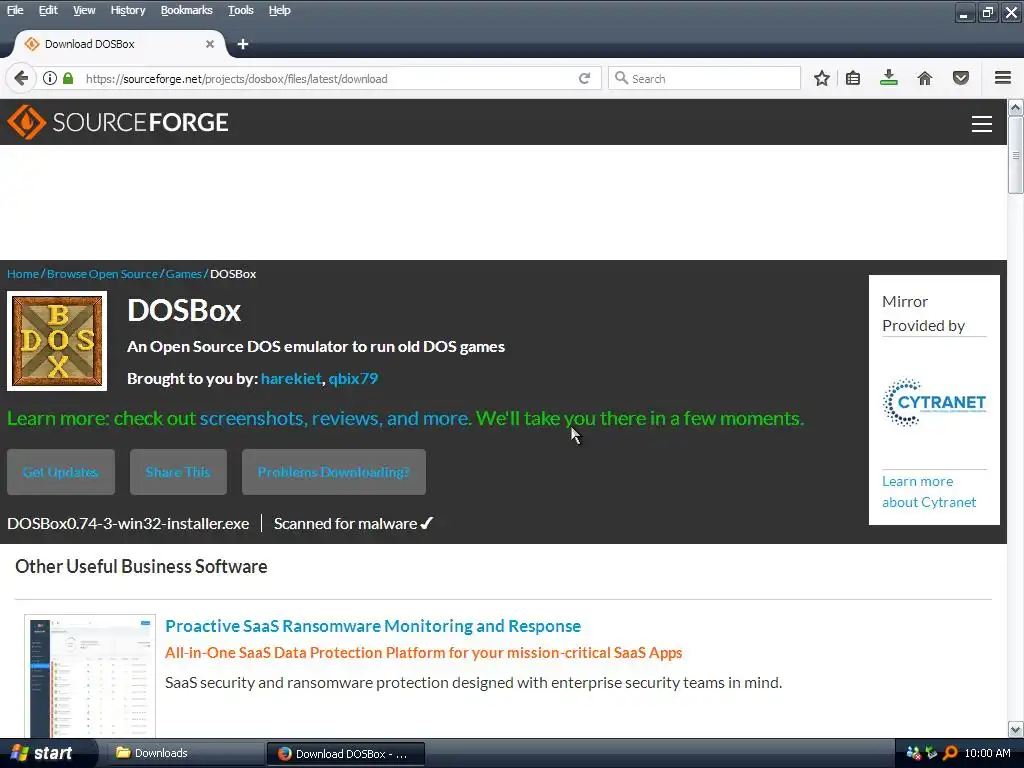Click the 'All-in-One SaaS Data Protection Platform' text

pos(424,652)
